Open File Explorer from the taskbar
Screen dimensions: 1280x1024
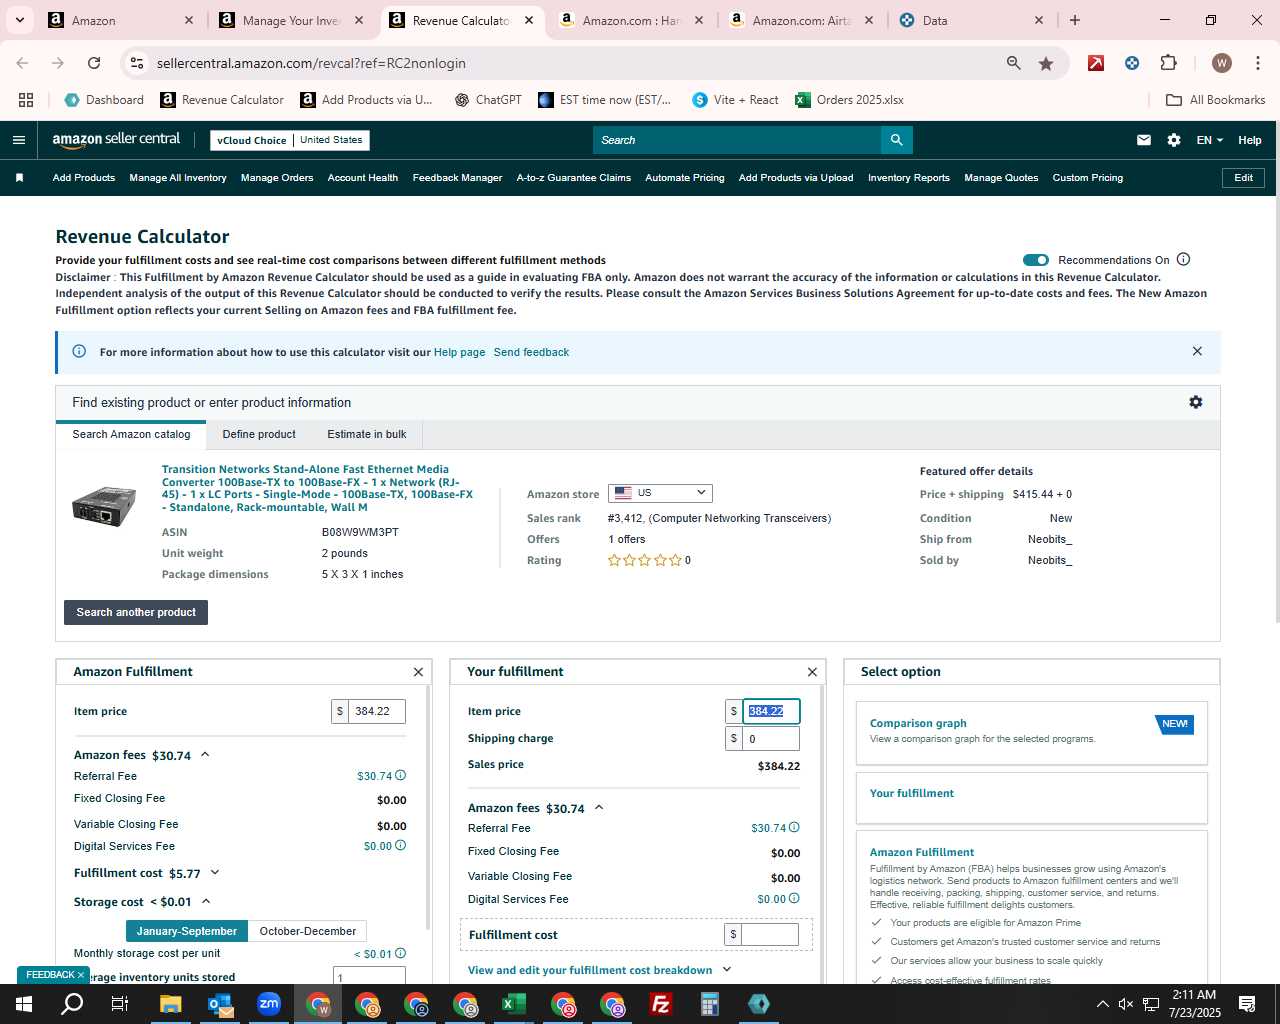point(171,1004)
